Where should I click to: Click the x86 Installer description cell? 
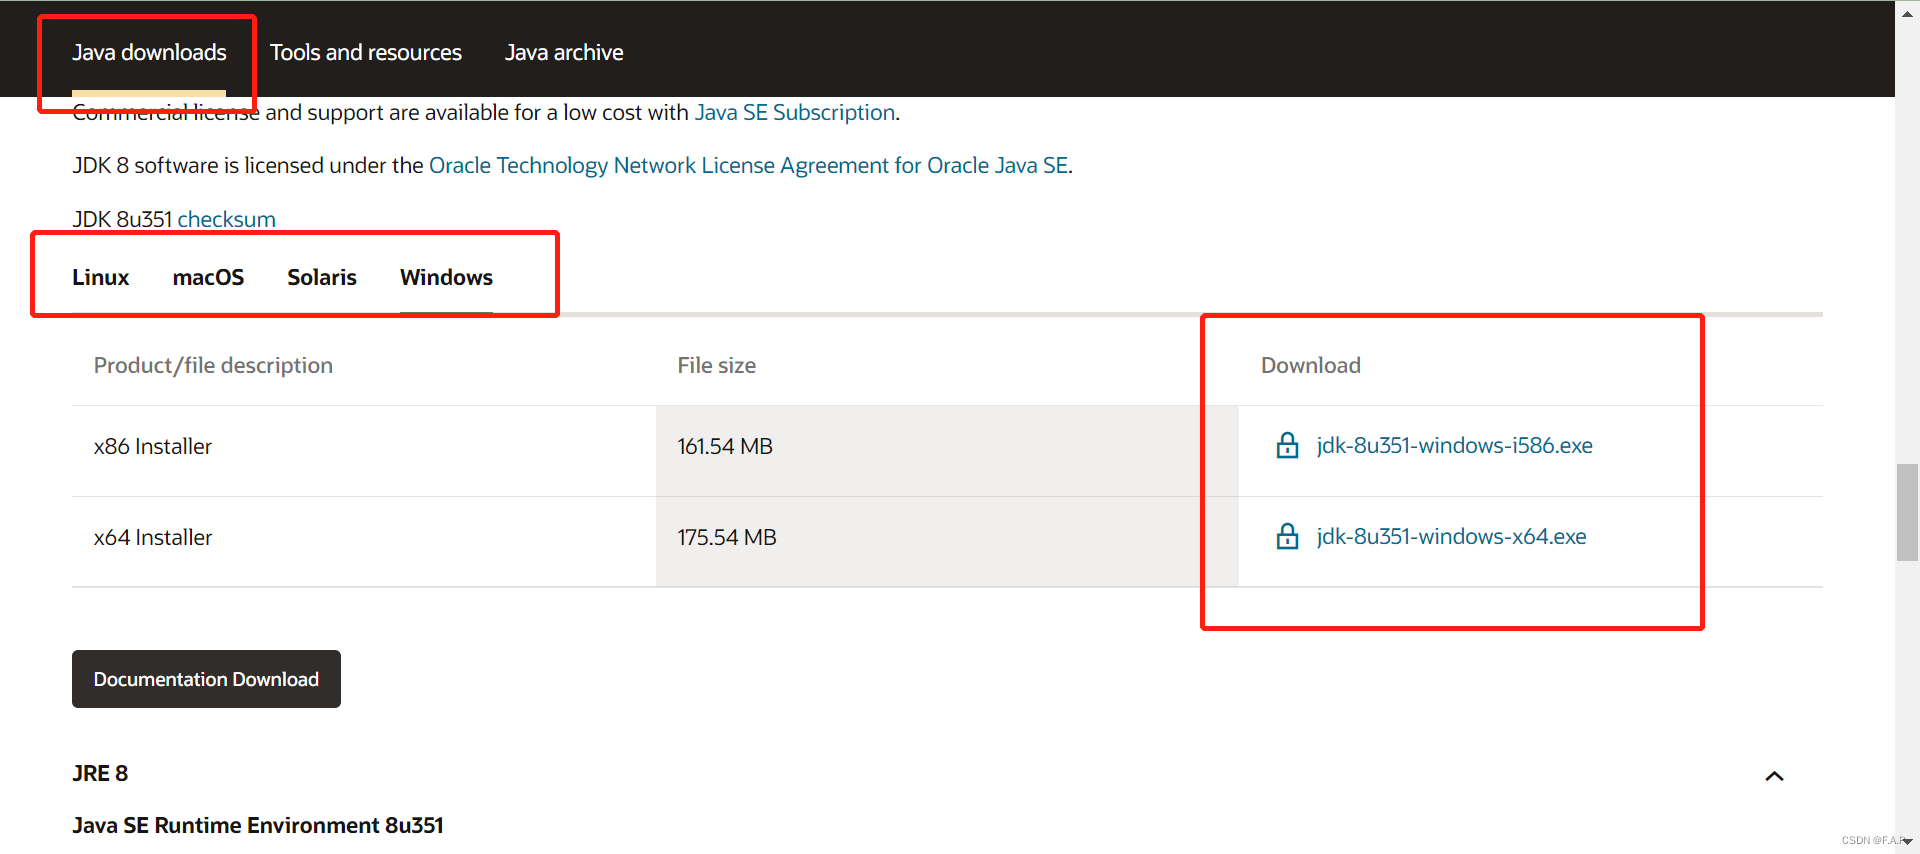[364, 451]
